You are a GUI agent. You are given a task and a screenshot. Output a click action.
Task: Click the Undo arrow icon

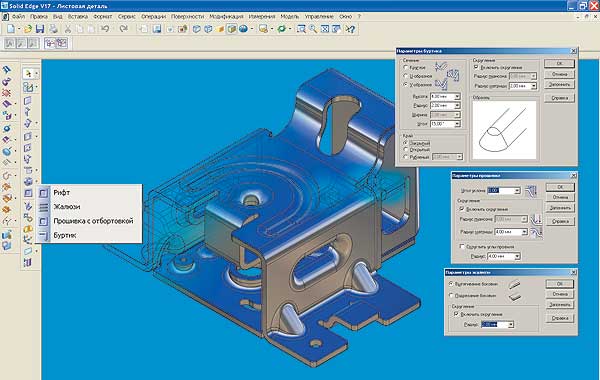pyautogui.click(x=105, y=29)
